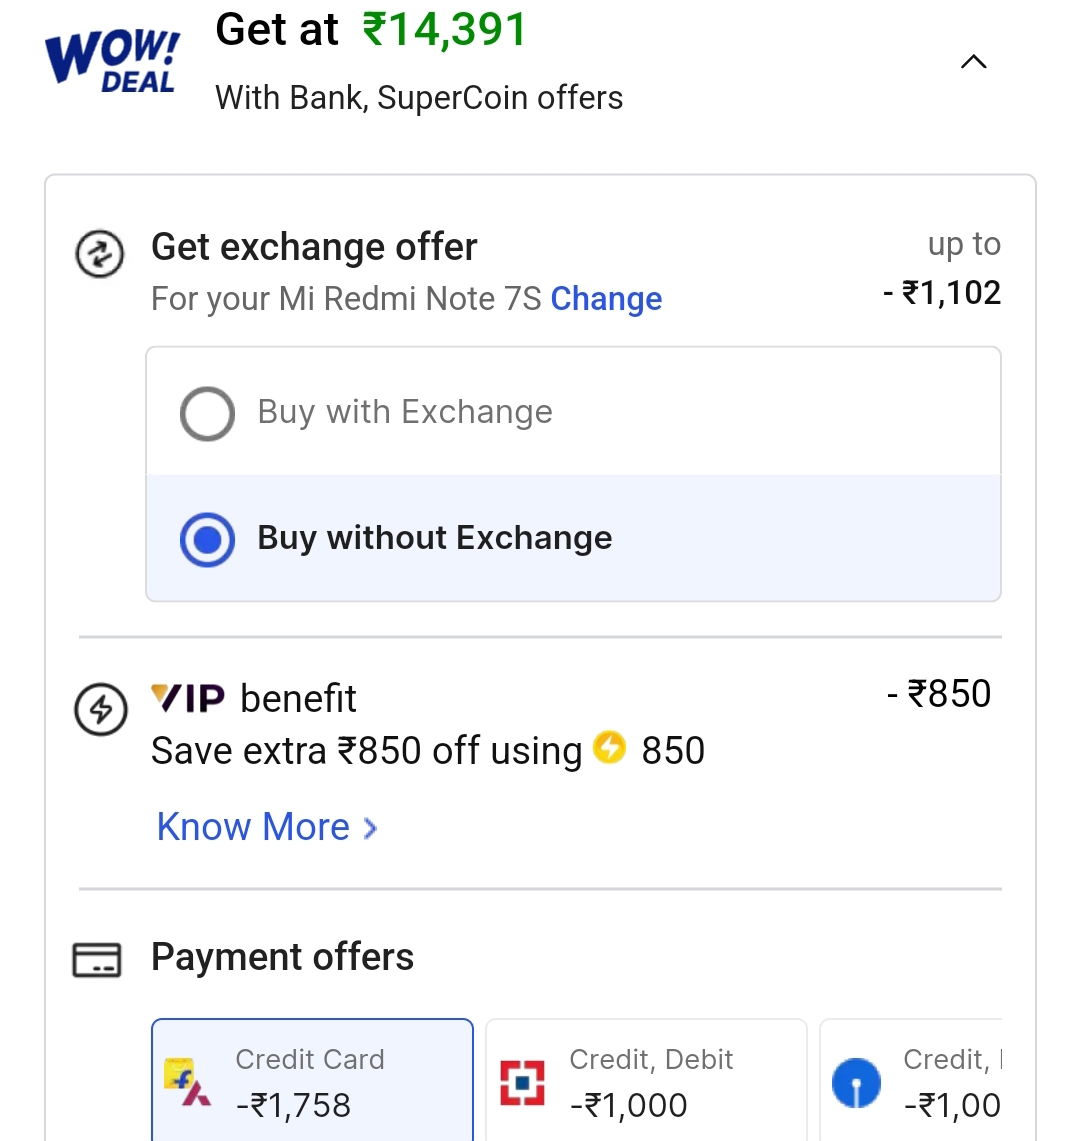Select the Buy without Exchange radio button
The width and height of the screenshot is (1080, 1141).
click(x=207, y=540)
